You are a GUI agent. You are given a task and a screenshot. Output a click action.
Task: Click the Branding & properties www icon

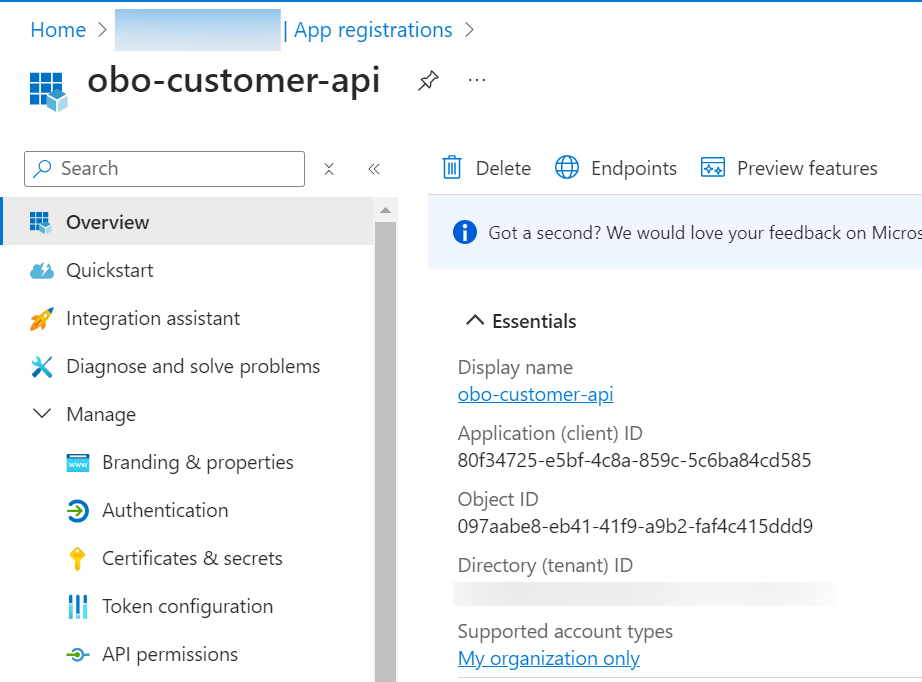tap(78, 463)
